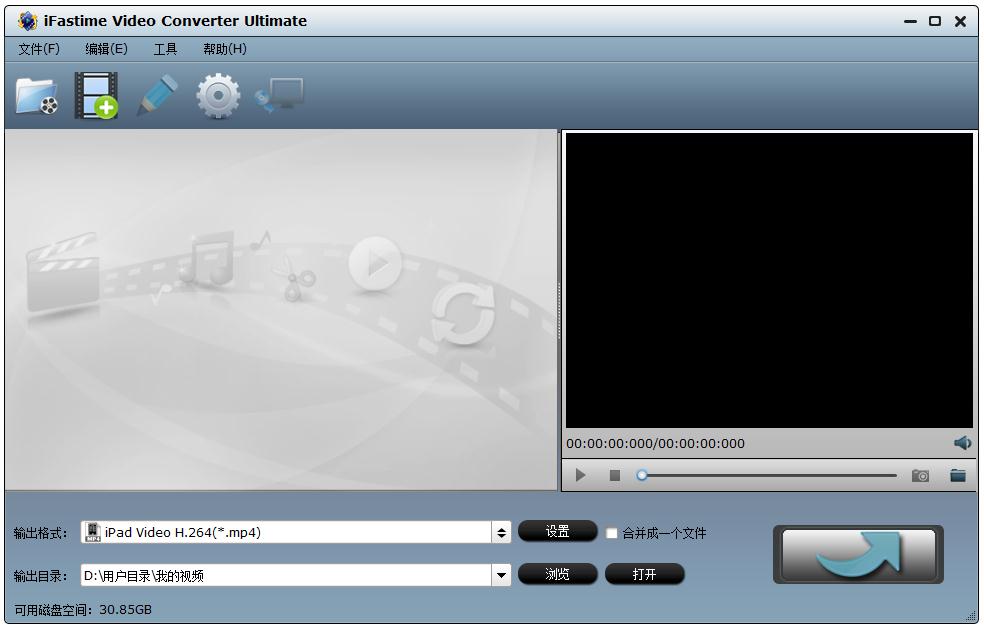
Task: Take a snapshot with the camera icon
Action: (920, 476)
